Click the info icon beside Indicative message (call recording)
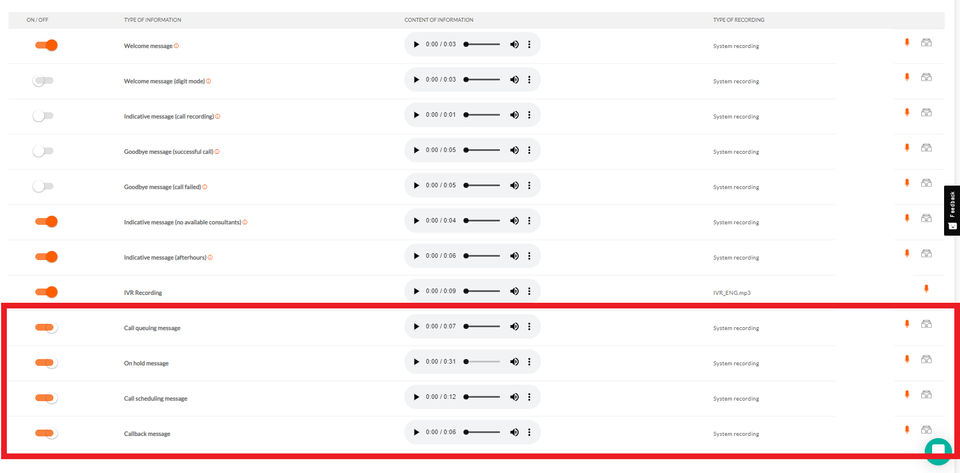The image size is (960, 473). point(218,116)
